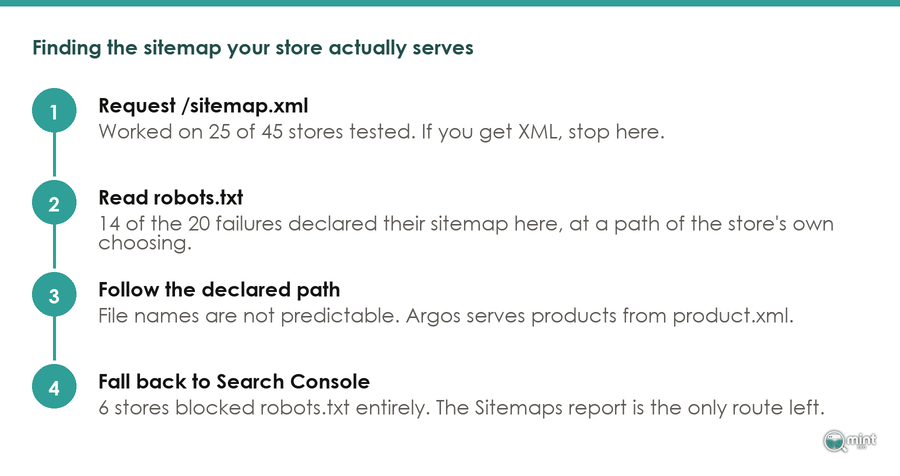Click the Argos product.xml description line

pos(445,316)
